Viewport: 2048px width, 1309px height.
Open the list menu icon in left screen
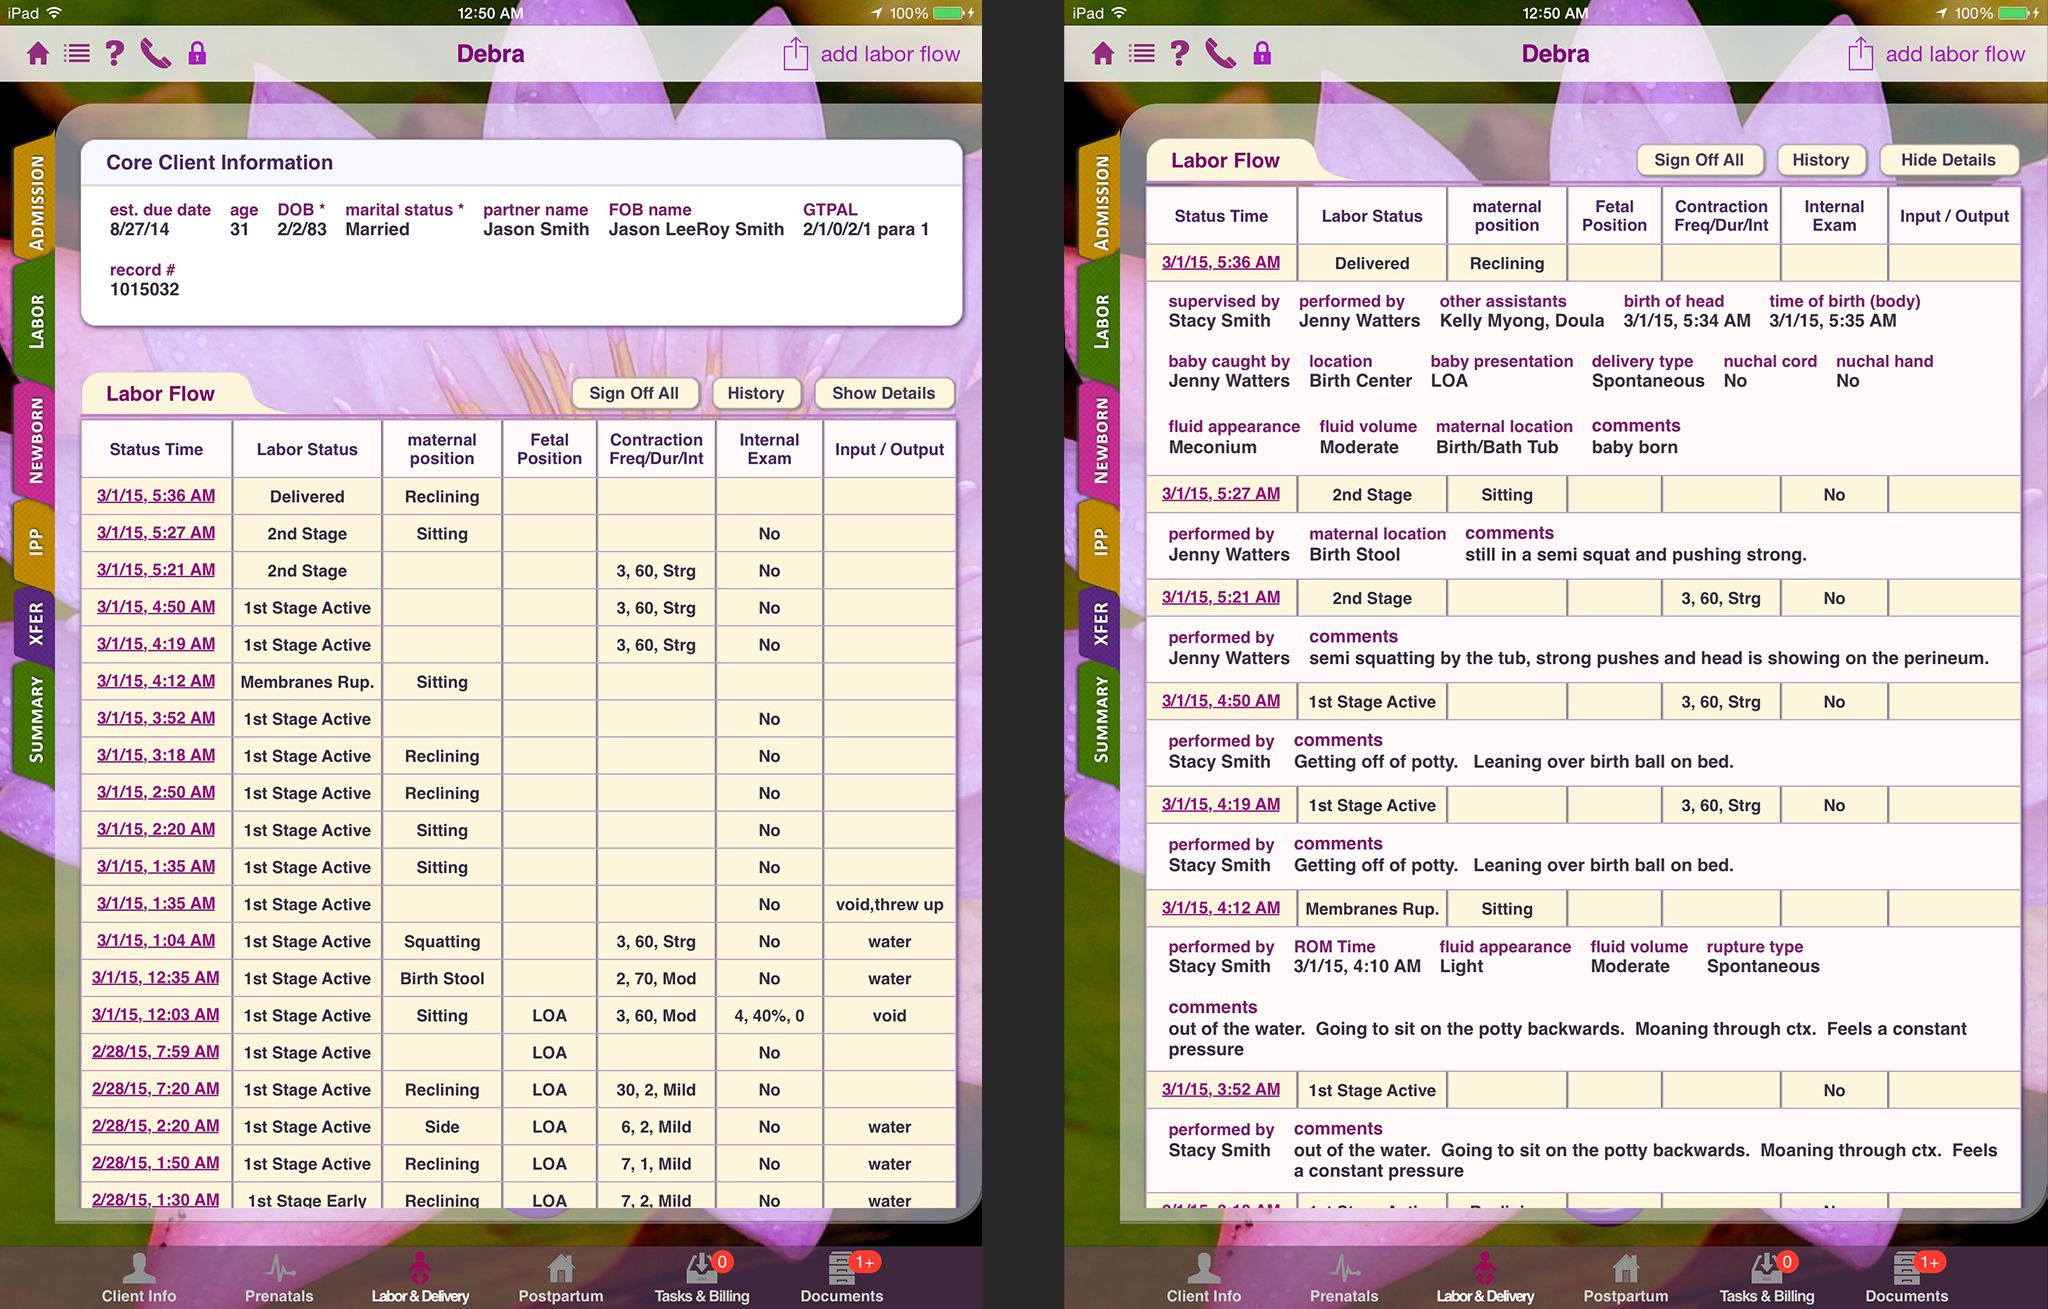point(77,53)
